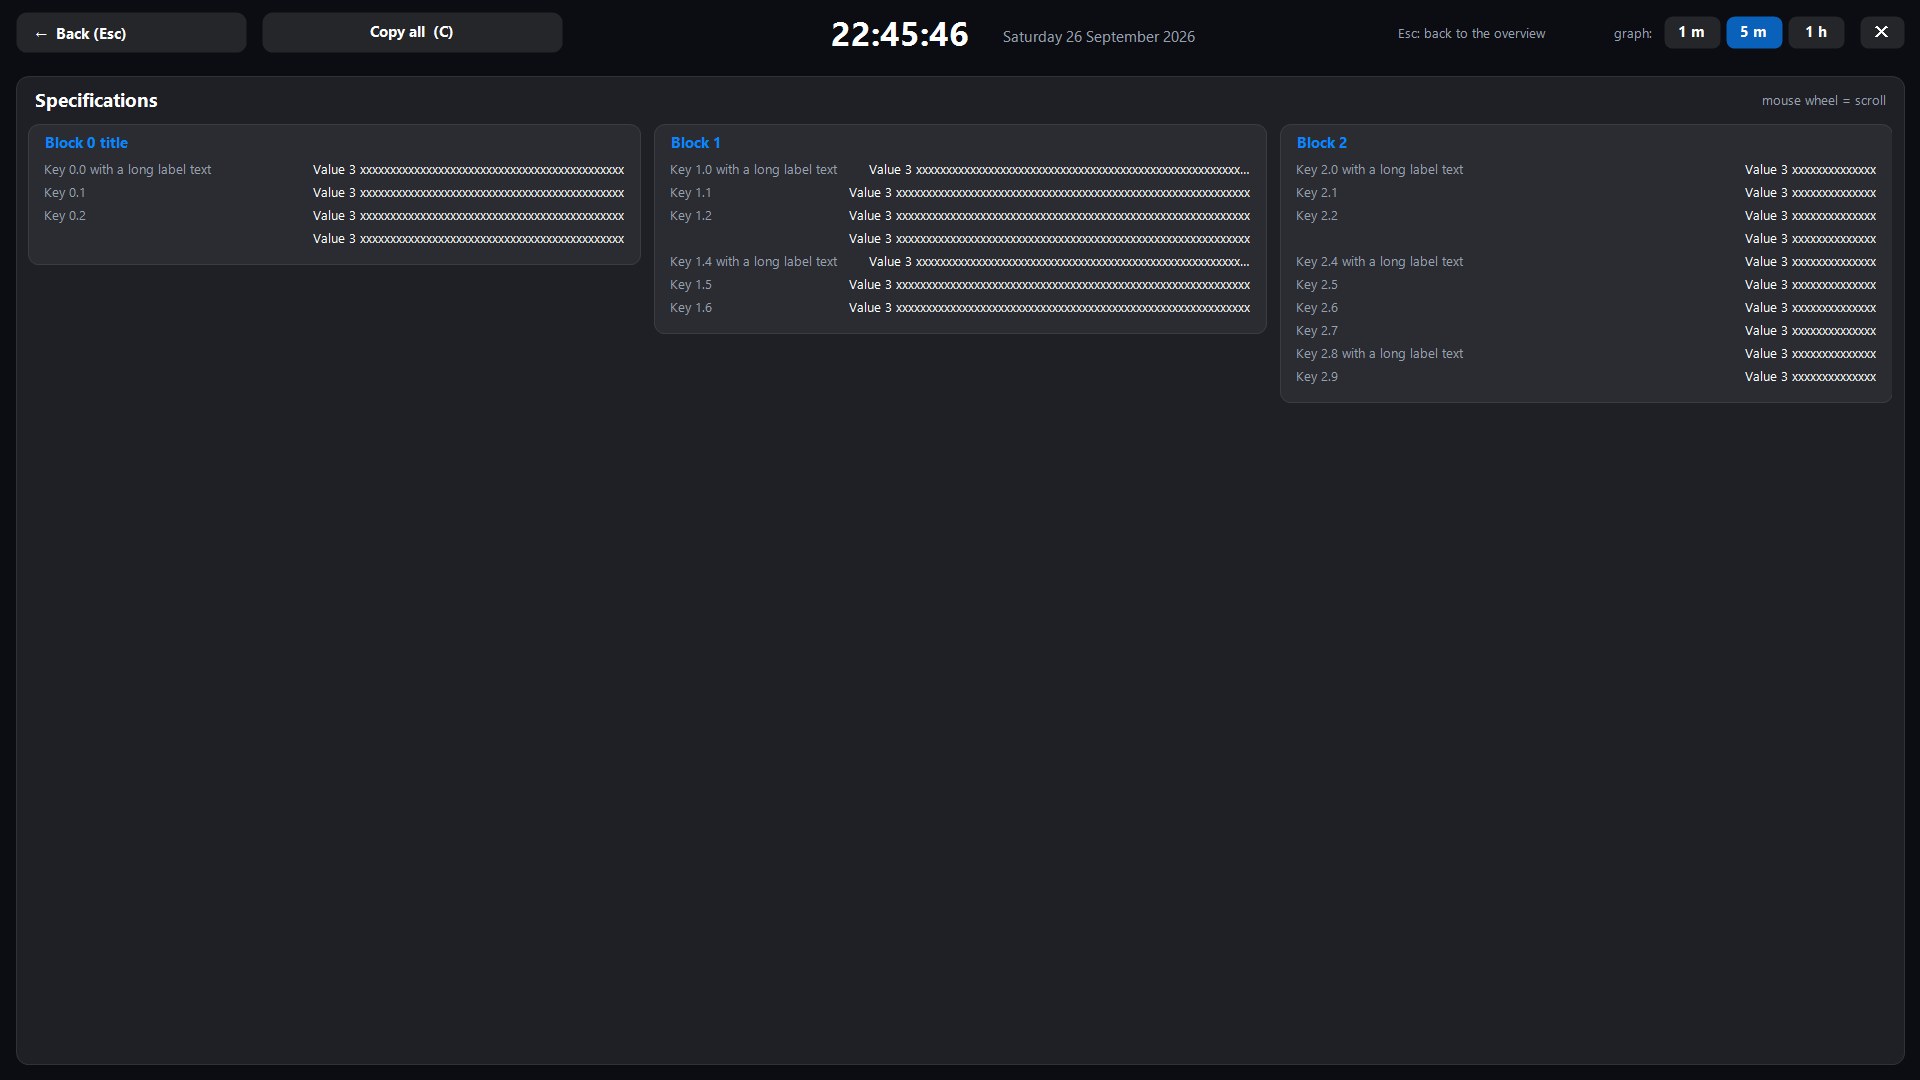Viewport: 1920px width, 1080px height.
Task: Select the Specifications heading
Action: tap(96, 100)
